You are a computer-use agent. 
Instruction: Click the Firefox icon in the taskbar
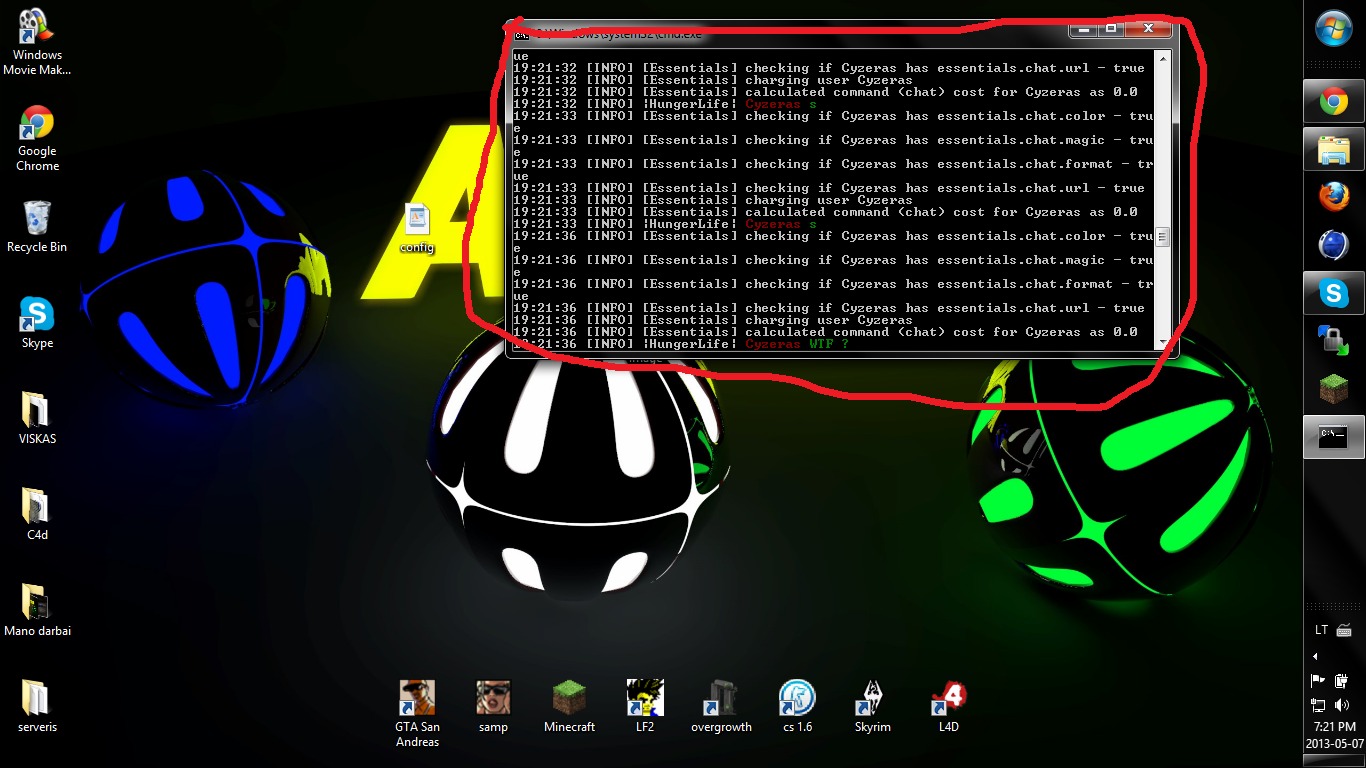point(1333,198)
